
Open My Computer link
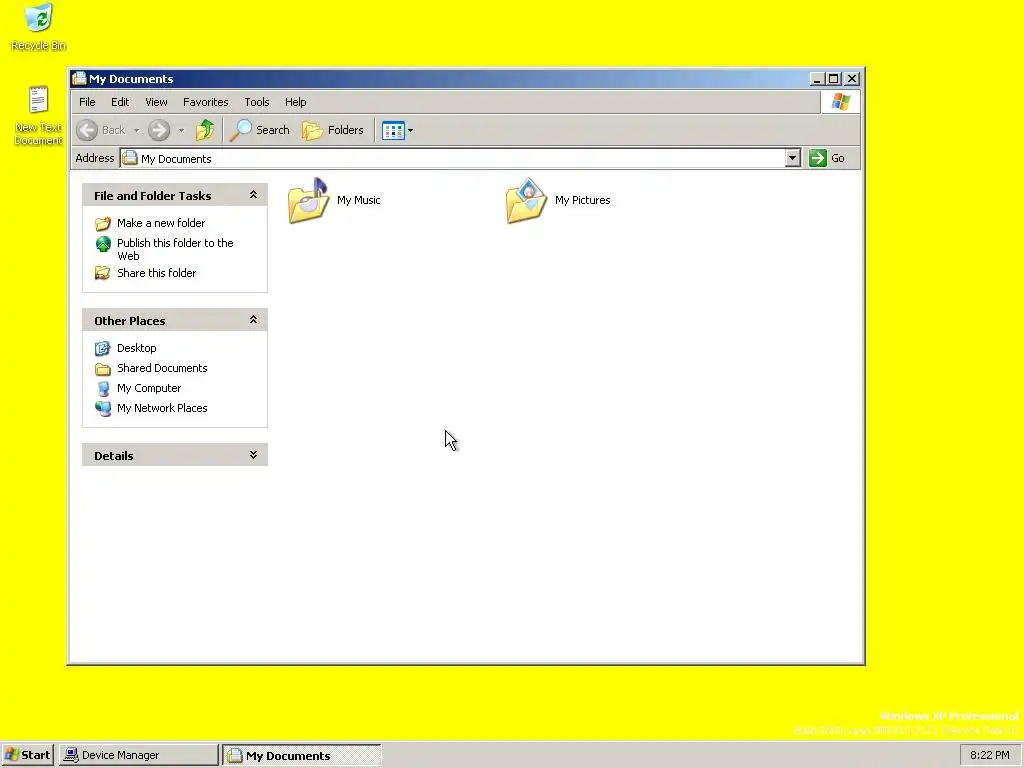pyautogui.click(x=149, y=388)
